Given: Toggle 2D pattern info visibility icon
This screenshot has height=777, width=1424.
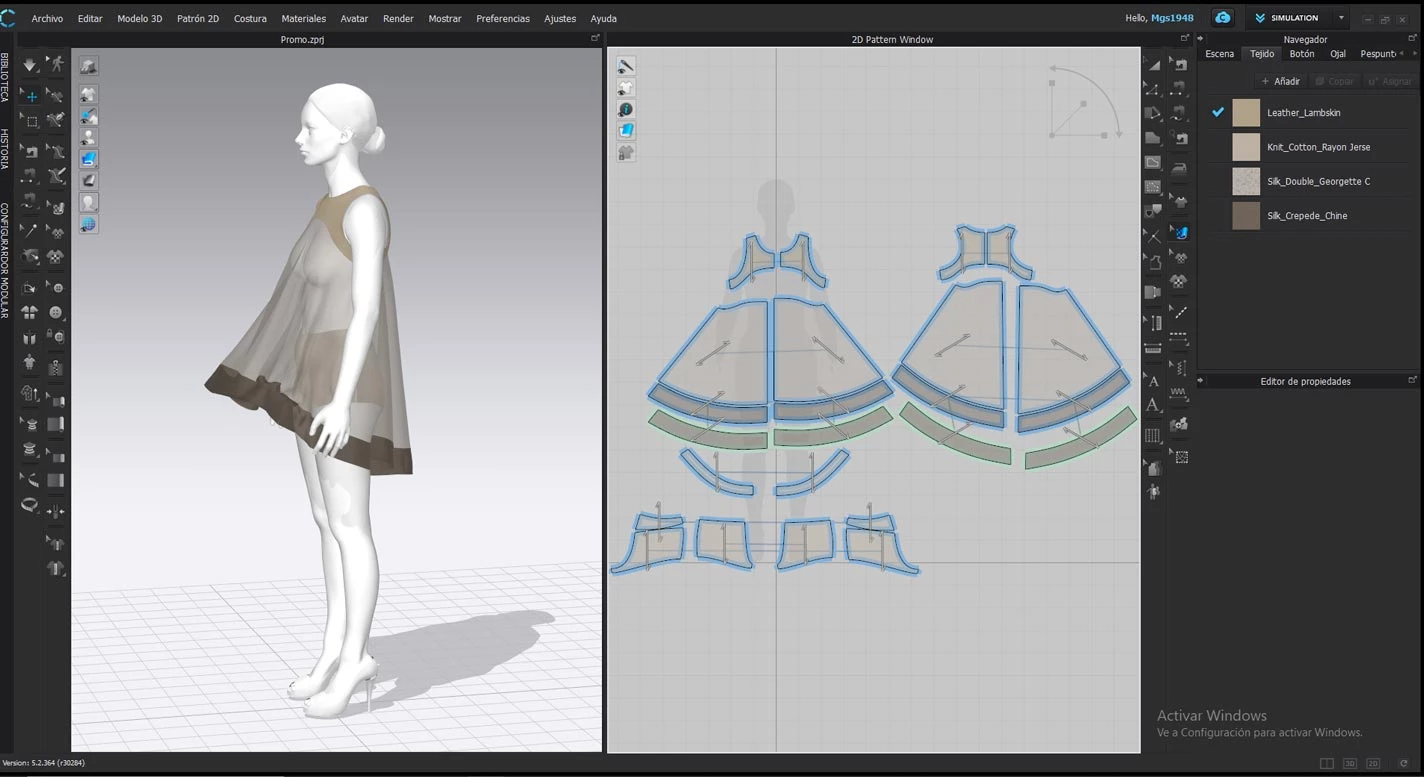Looking at the screenshot, I should coord(626,109).
